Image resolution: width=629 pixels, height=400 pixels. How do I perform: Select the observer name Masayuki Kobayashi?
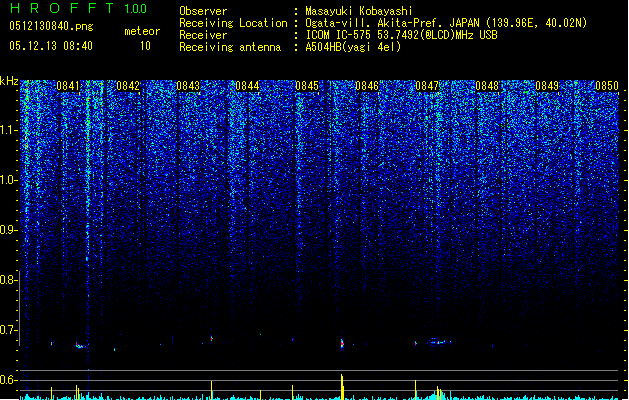[x=359, y=11]
